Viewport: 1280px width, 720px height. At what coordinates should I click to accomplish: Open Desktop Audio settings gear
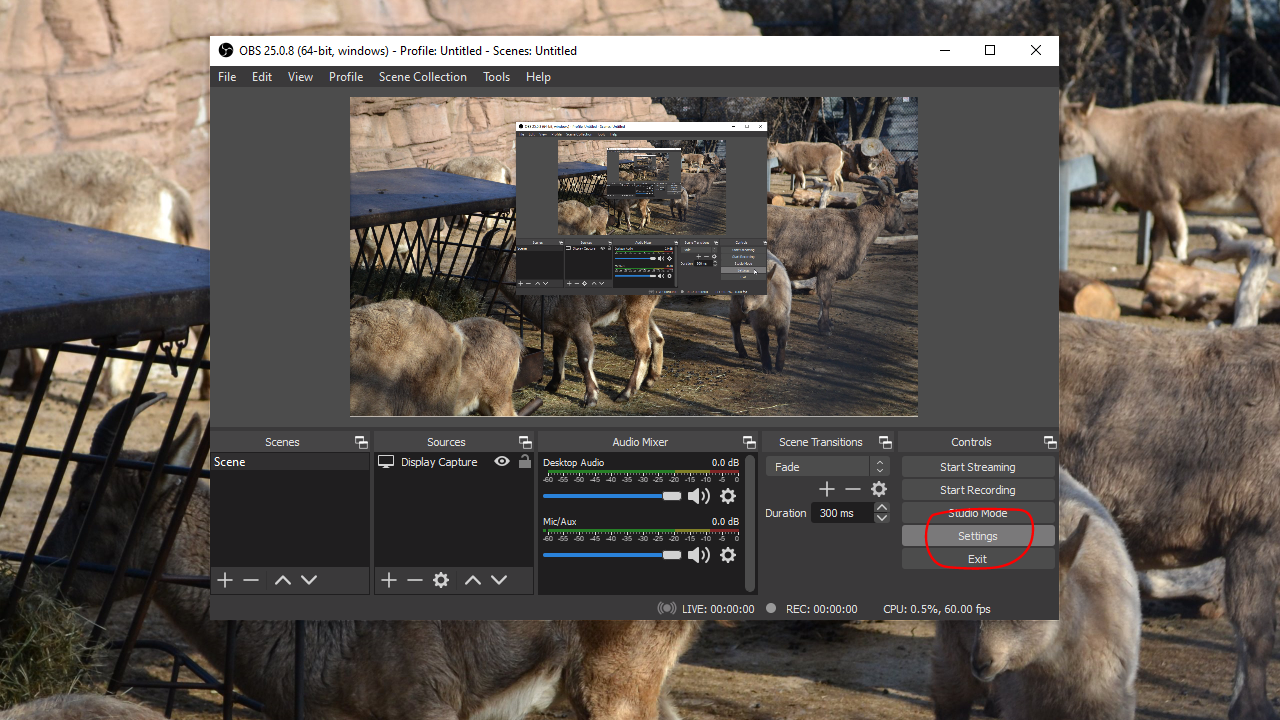[728, 497]
